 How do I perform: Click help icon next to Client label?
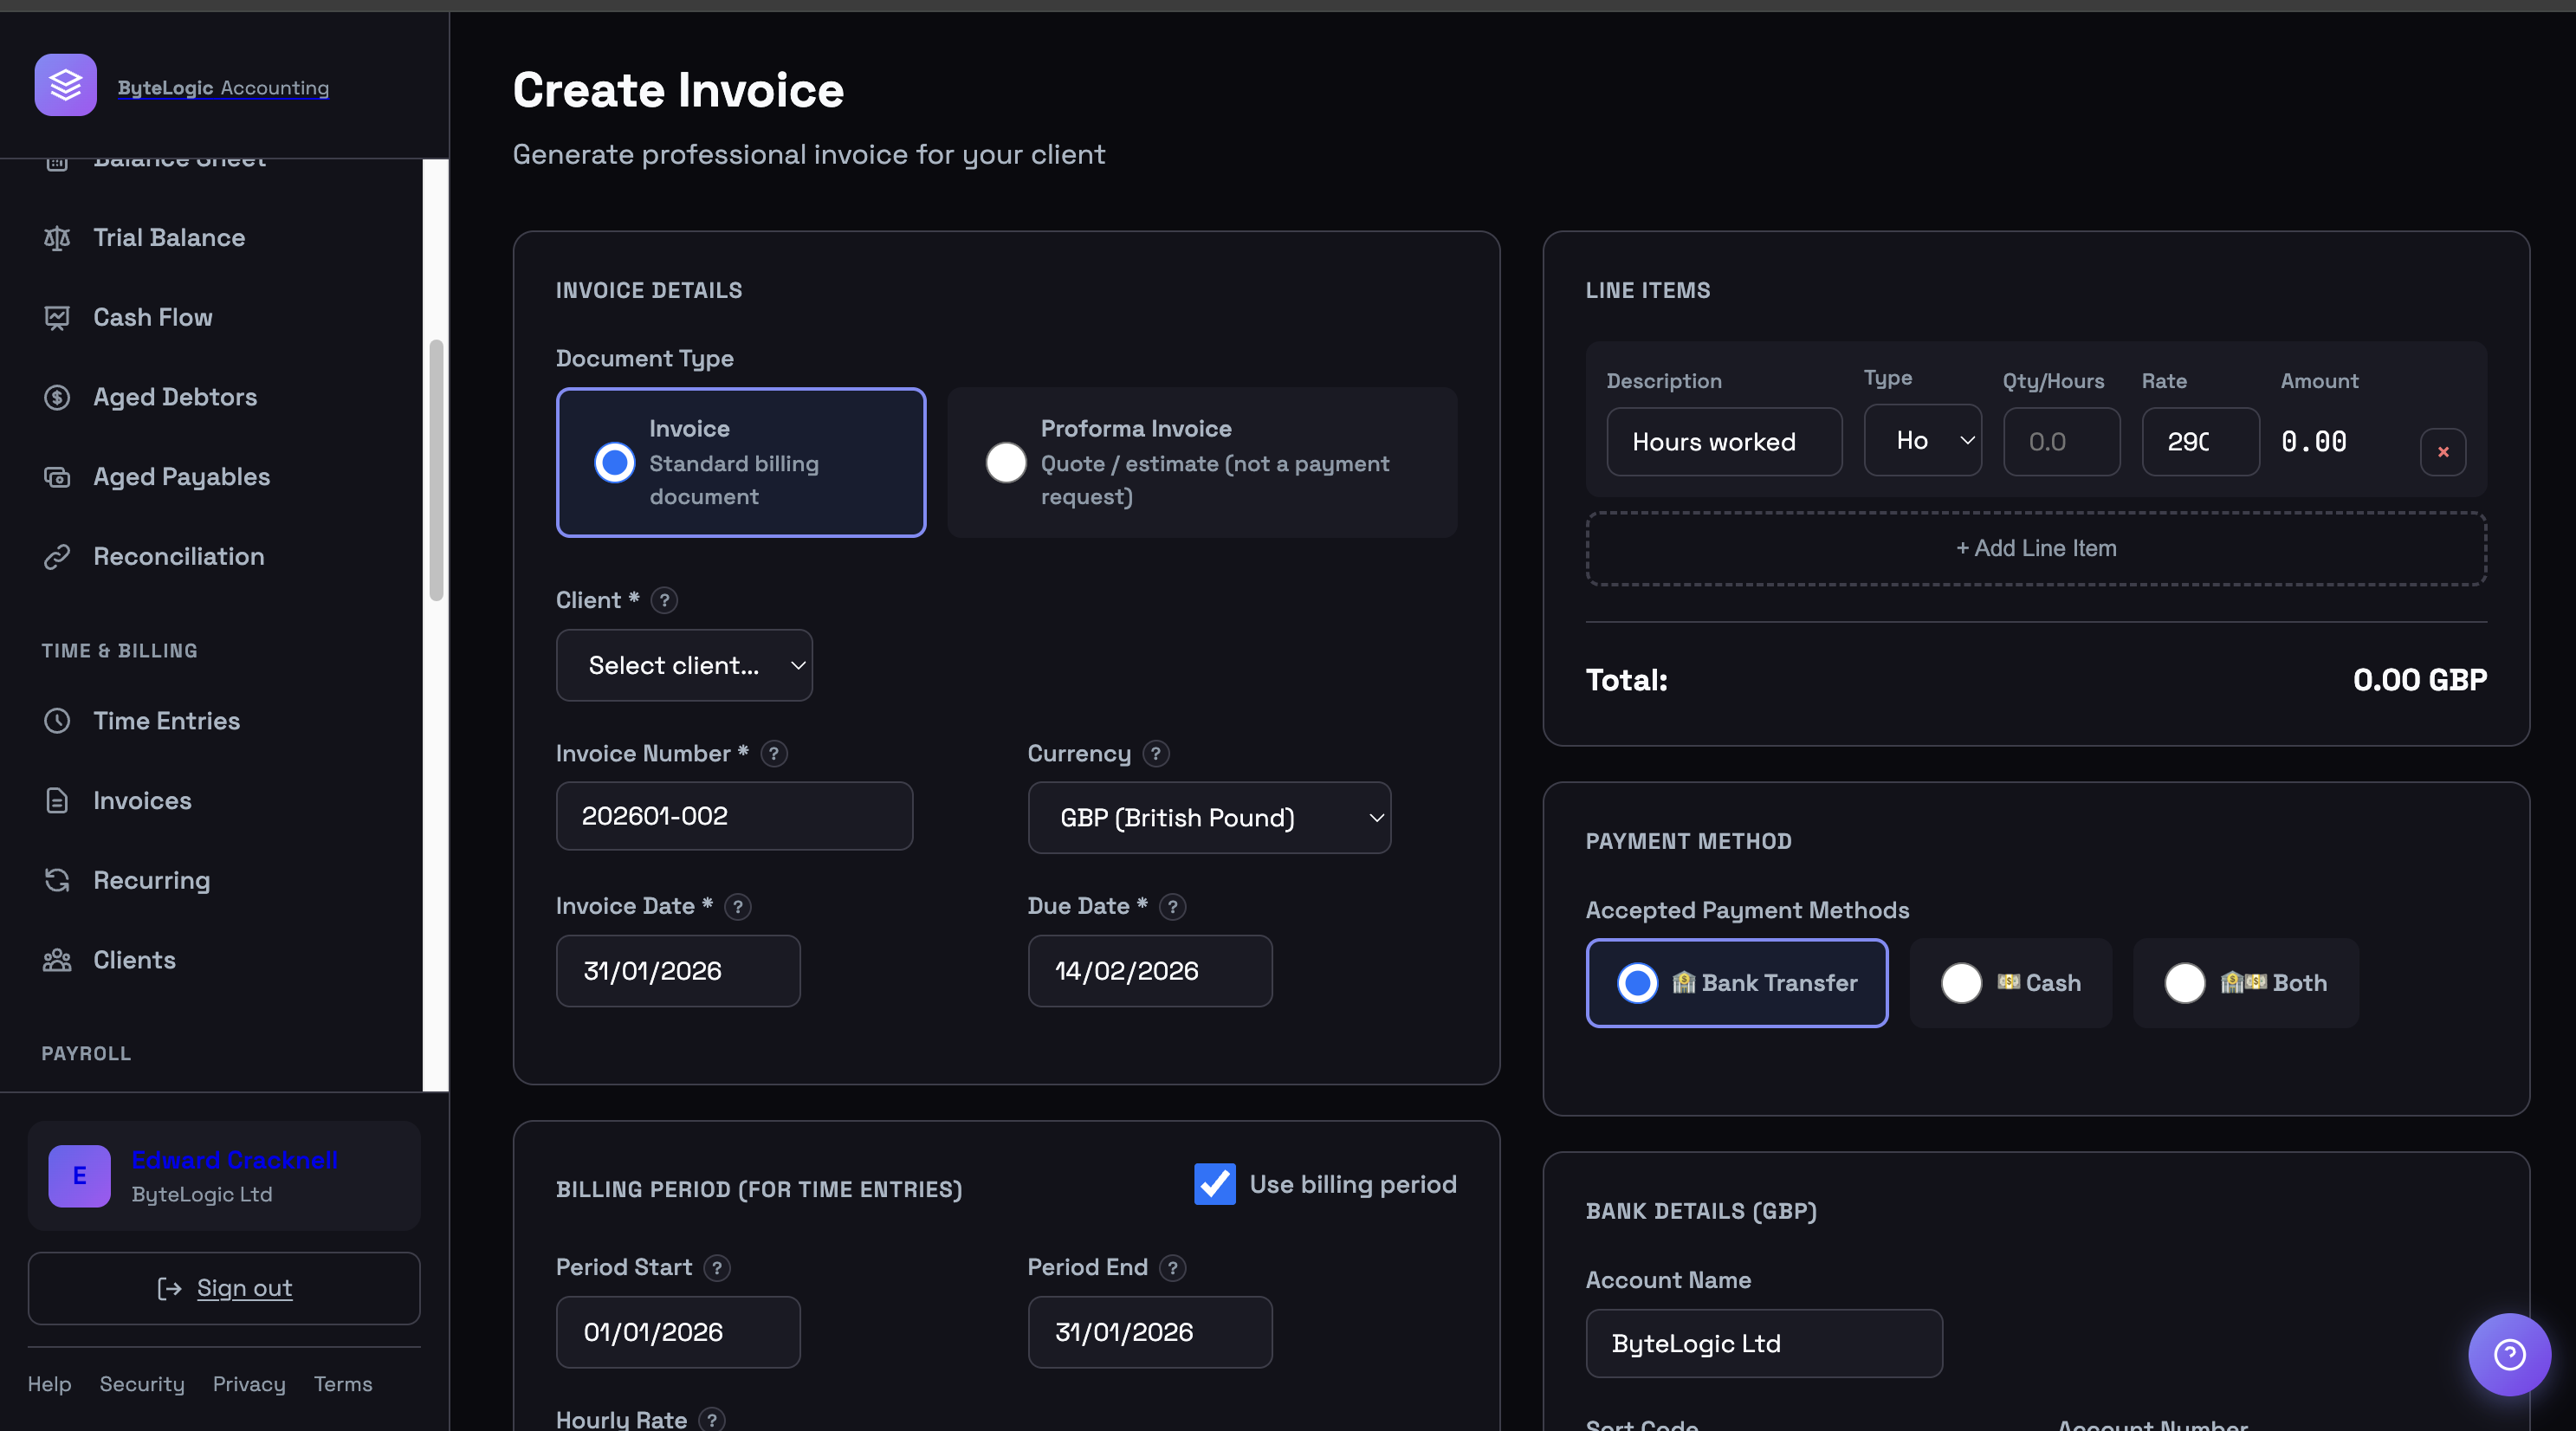tap(664, 600)
